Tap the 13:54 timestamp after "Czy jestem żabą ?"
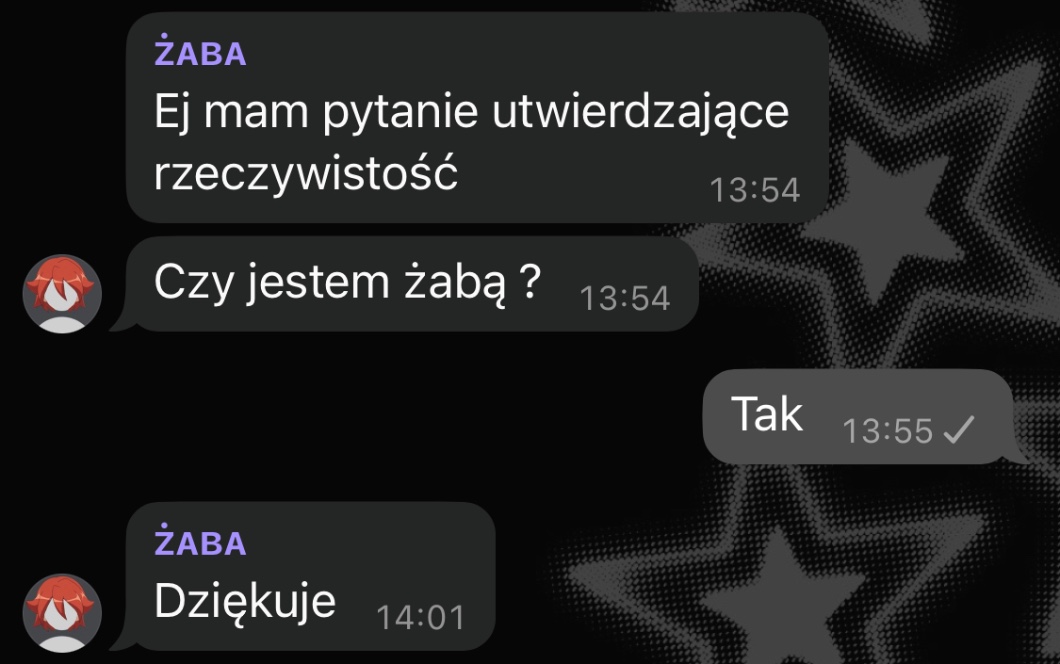This screenshot has height=664, width=1060. (625, 298)
